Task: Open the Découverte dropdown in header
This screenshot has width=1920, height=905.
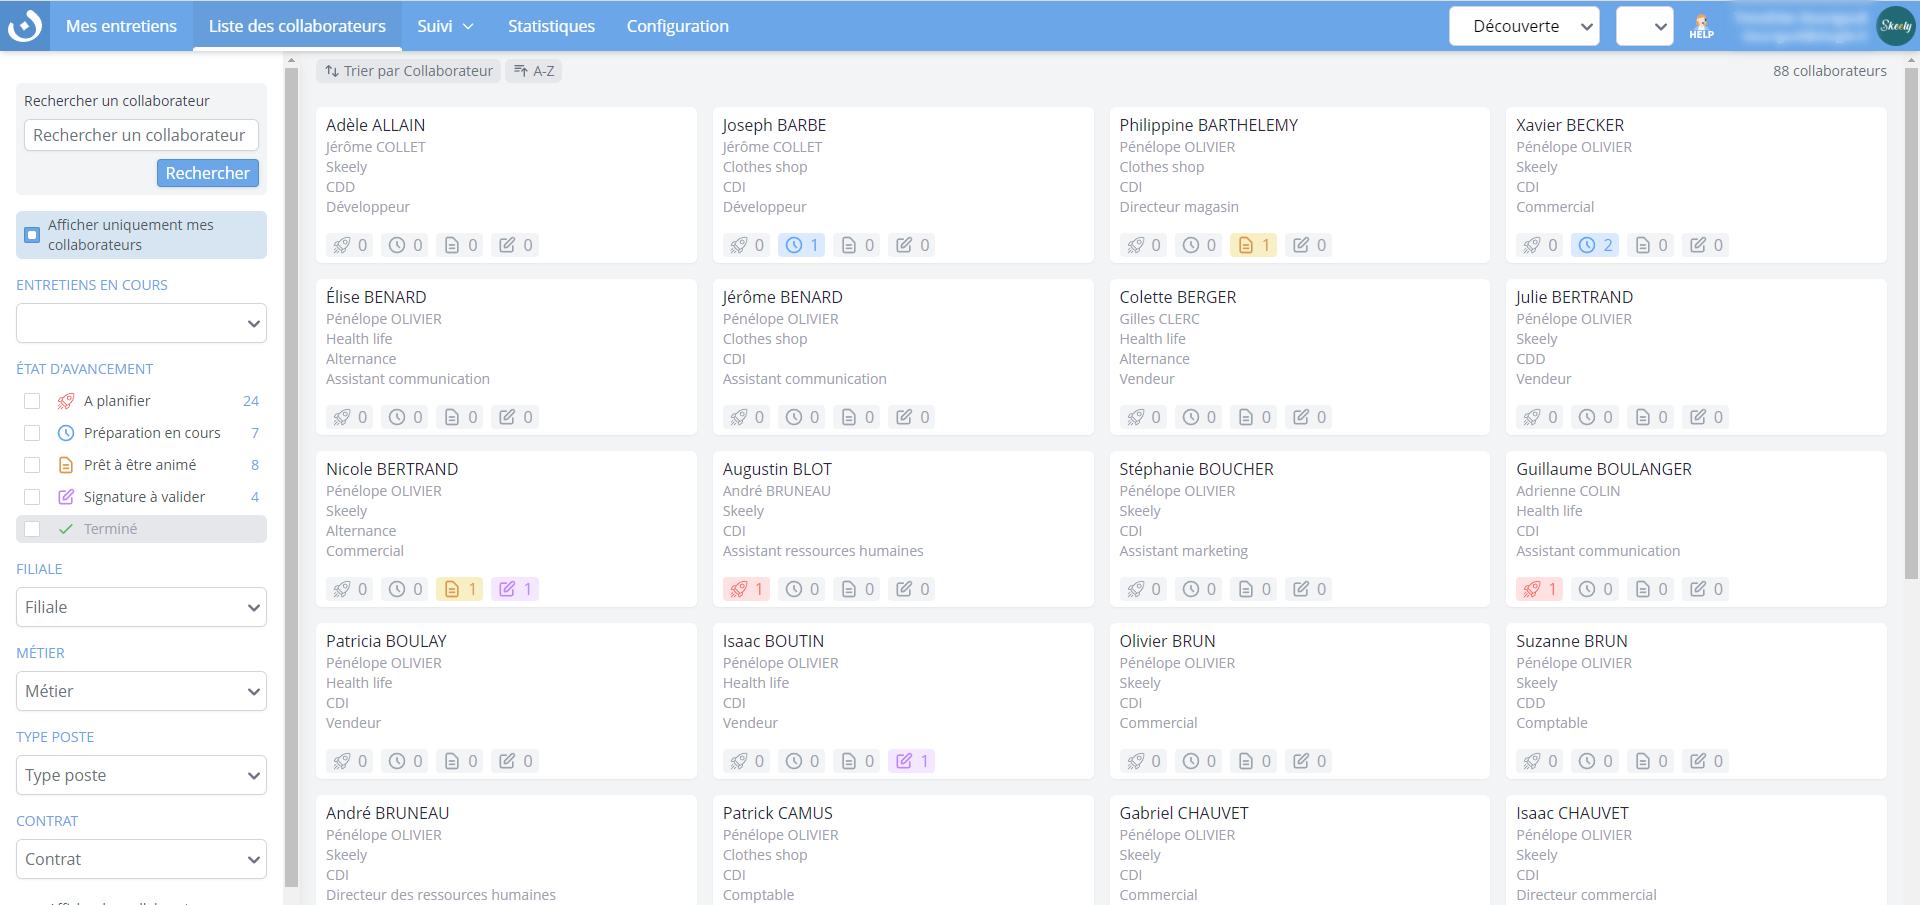Action: 1523,27
